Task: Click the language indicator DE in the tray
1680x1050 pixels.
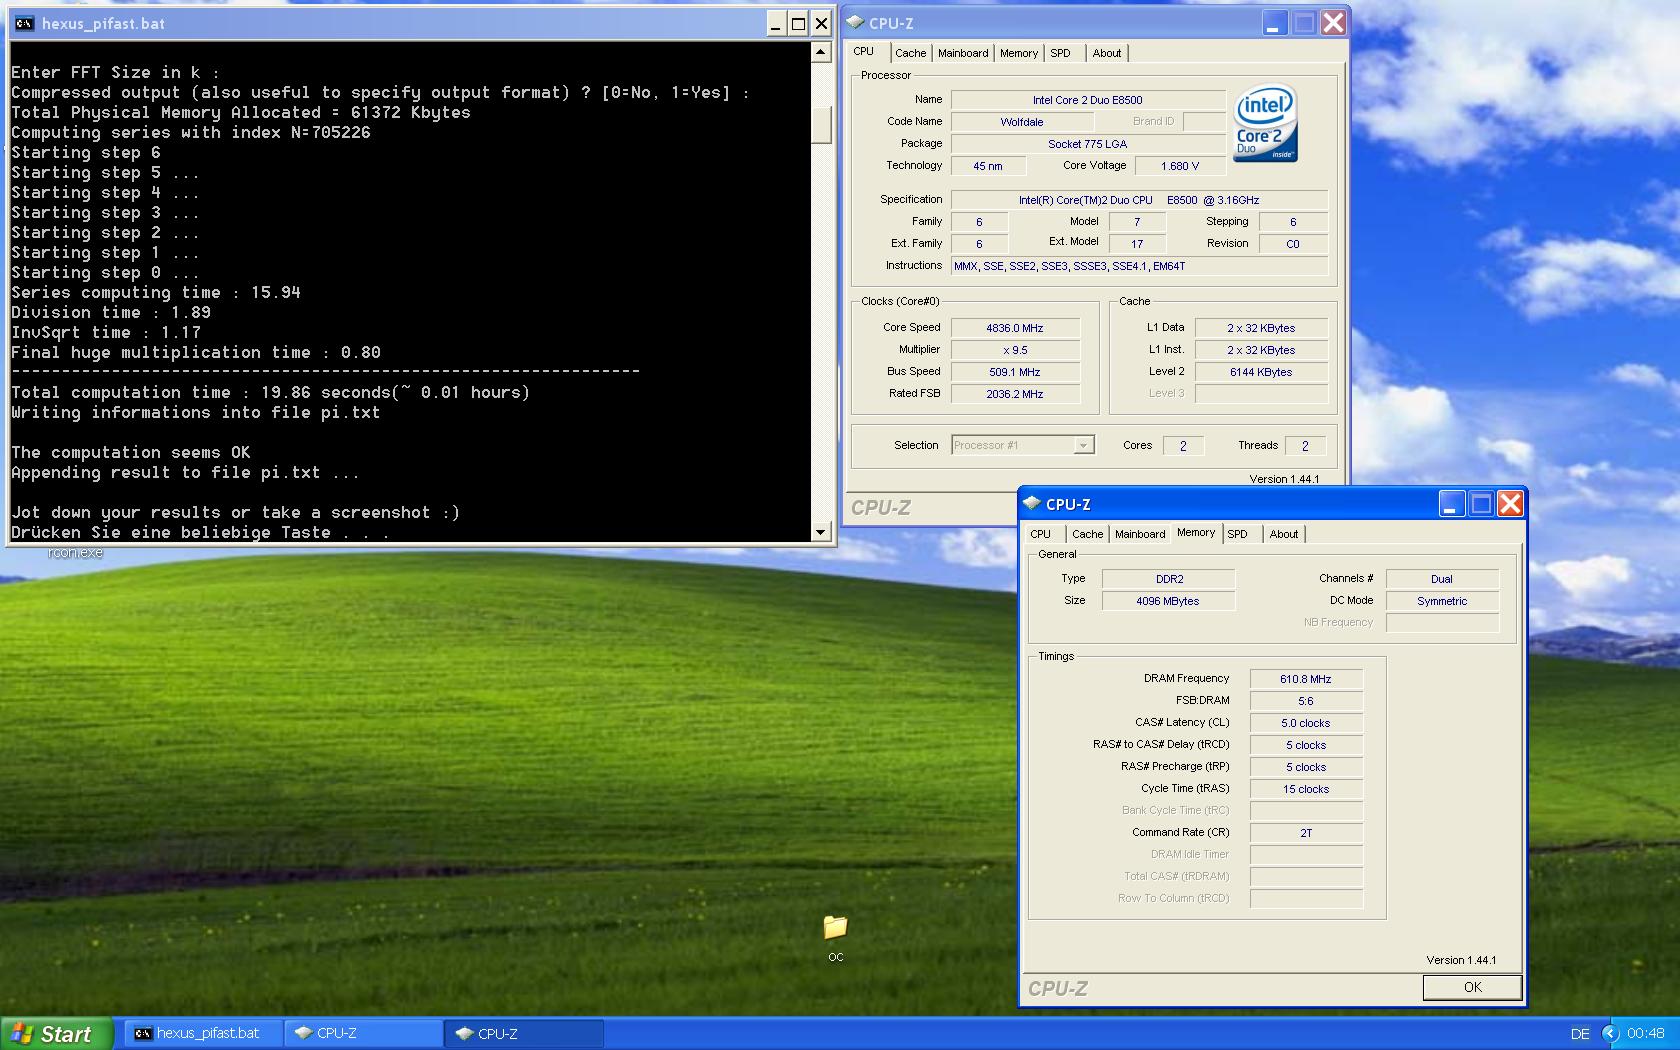Action: 1580,1034
